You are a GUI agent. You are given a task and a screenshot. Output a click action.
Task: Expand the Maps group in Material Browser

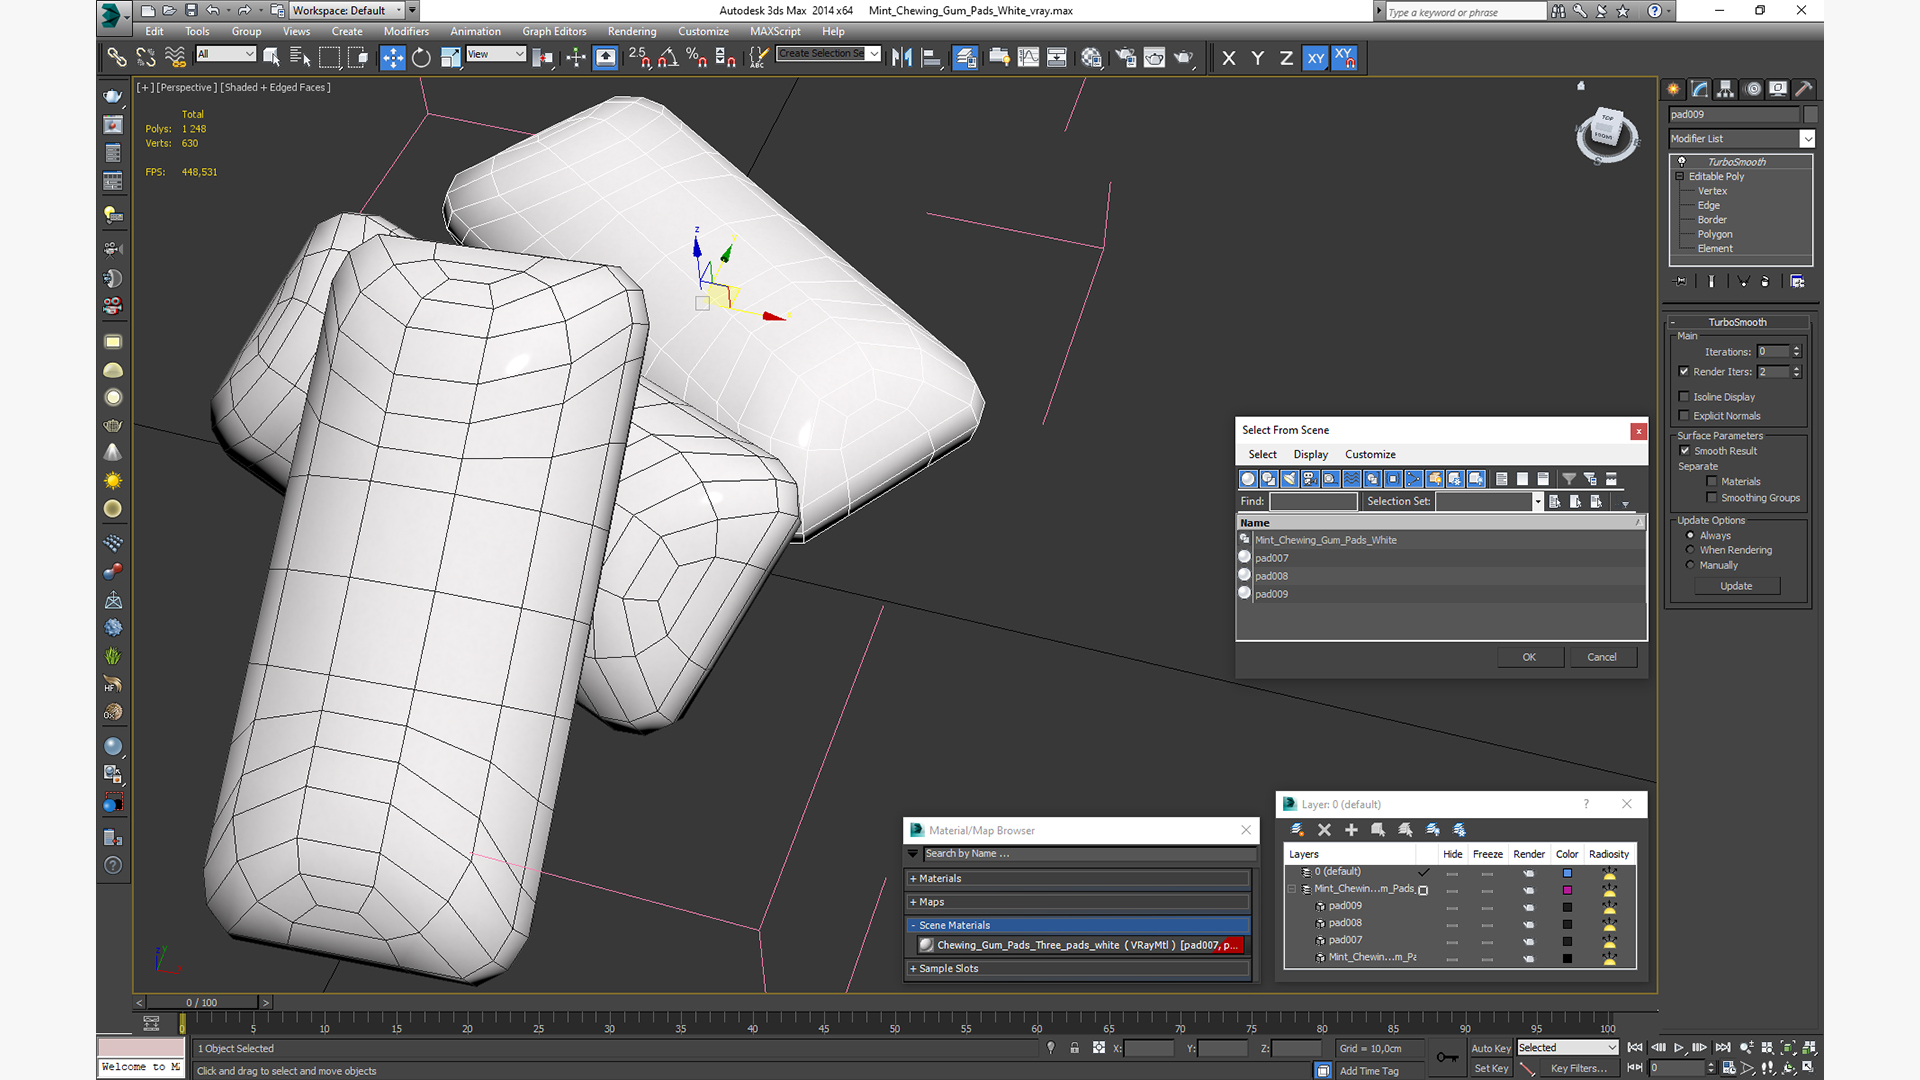(1078, 902)
